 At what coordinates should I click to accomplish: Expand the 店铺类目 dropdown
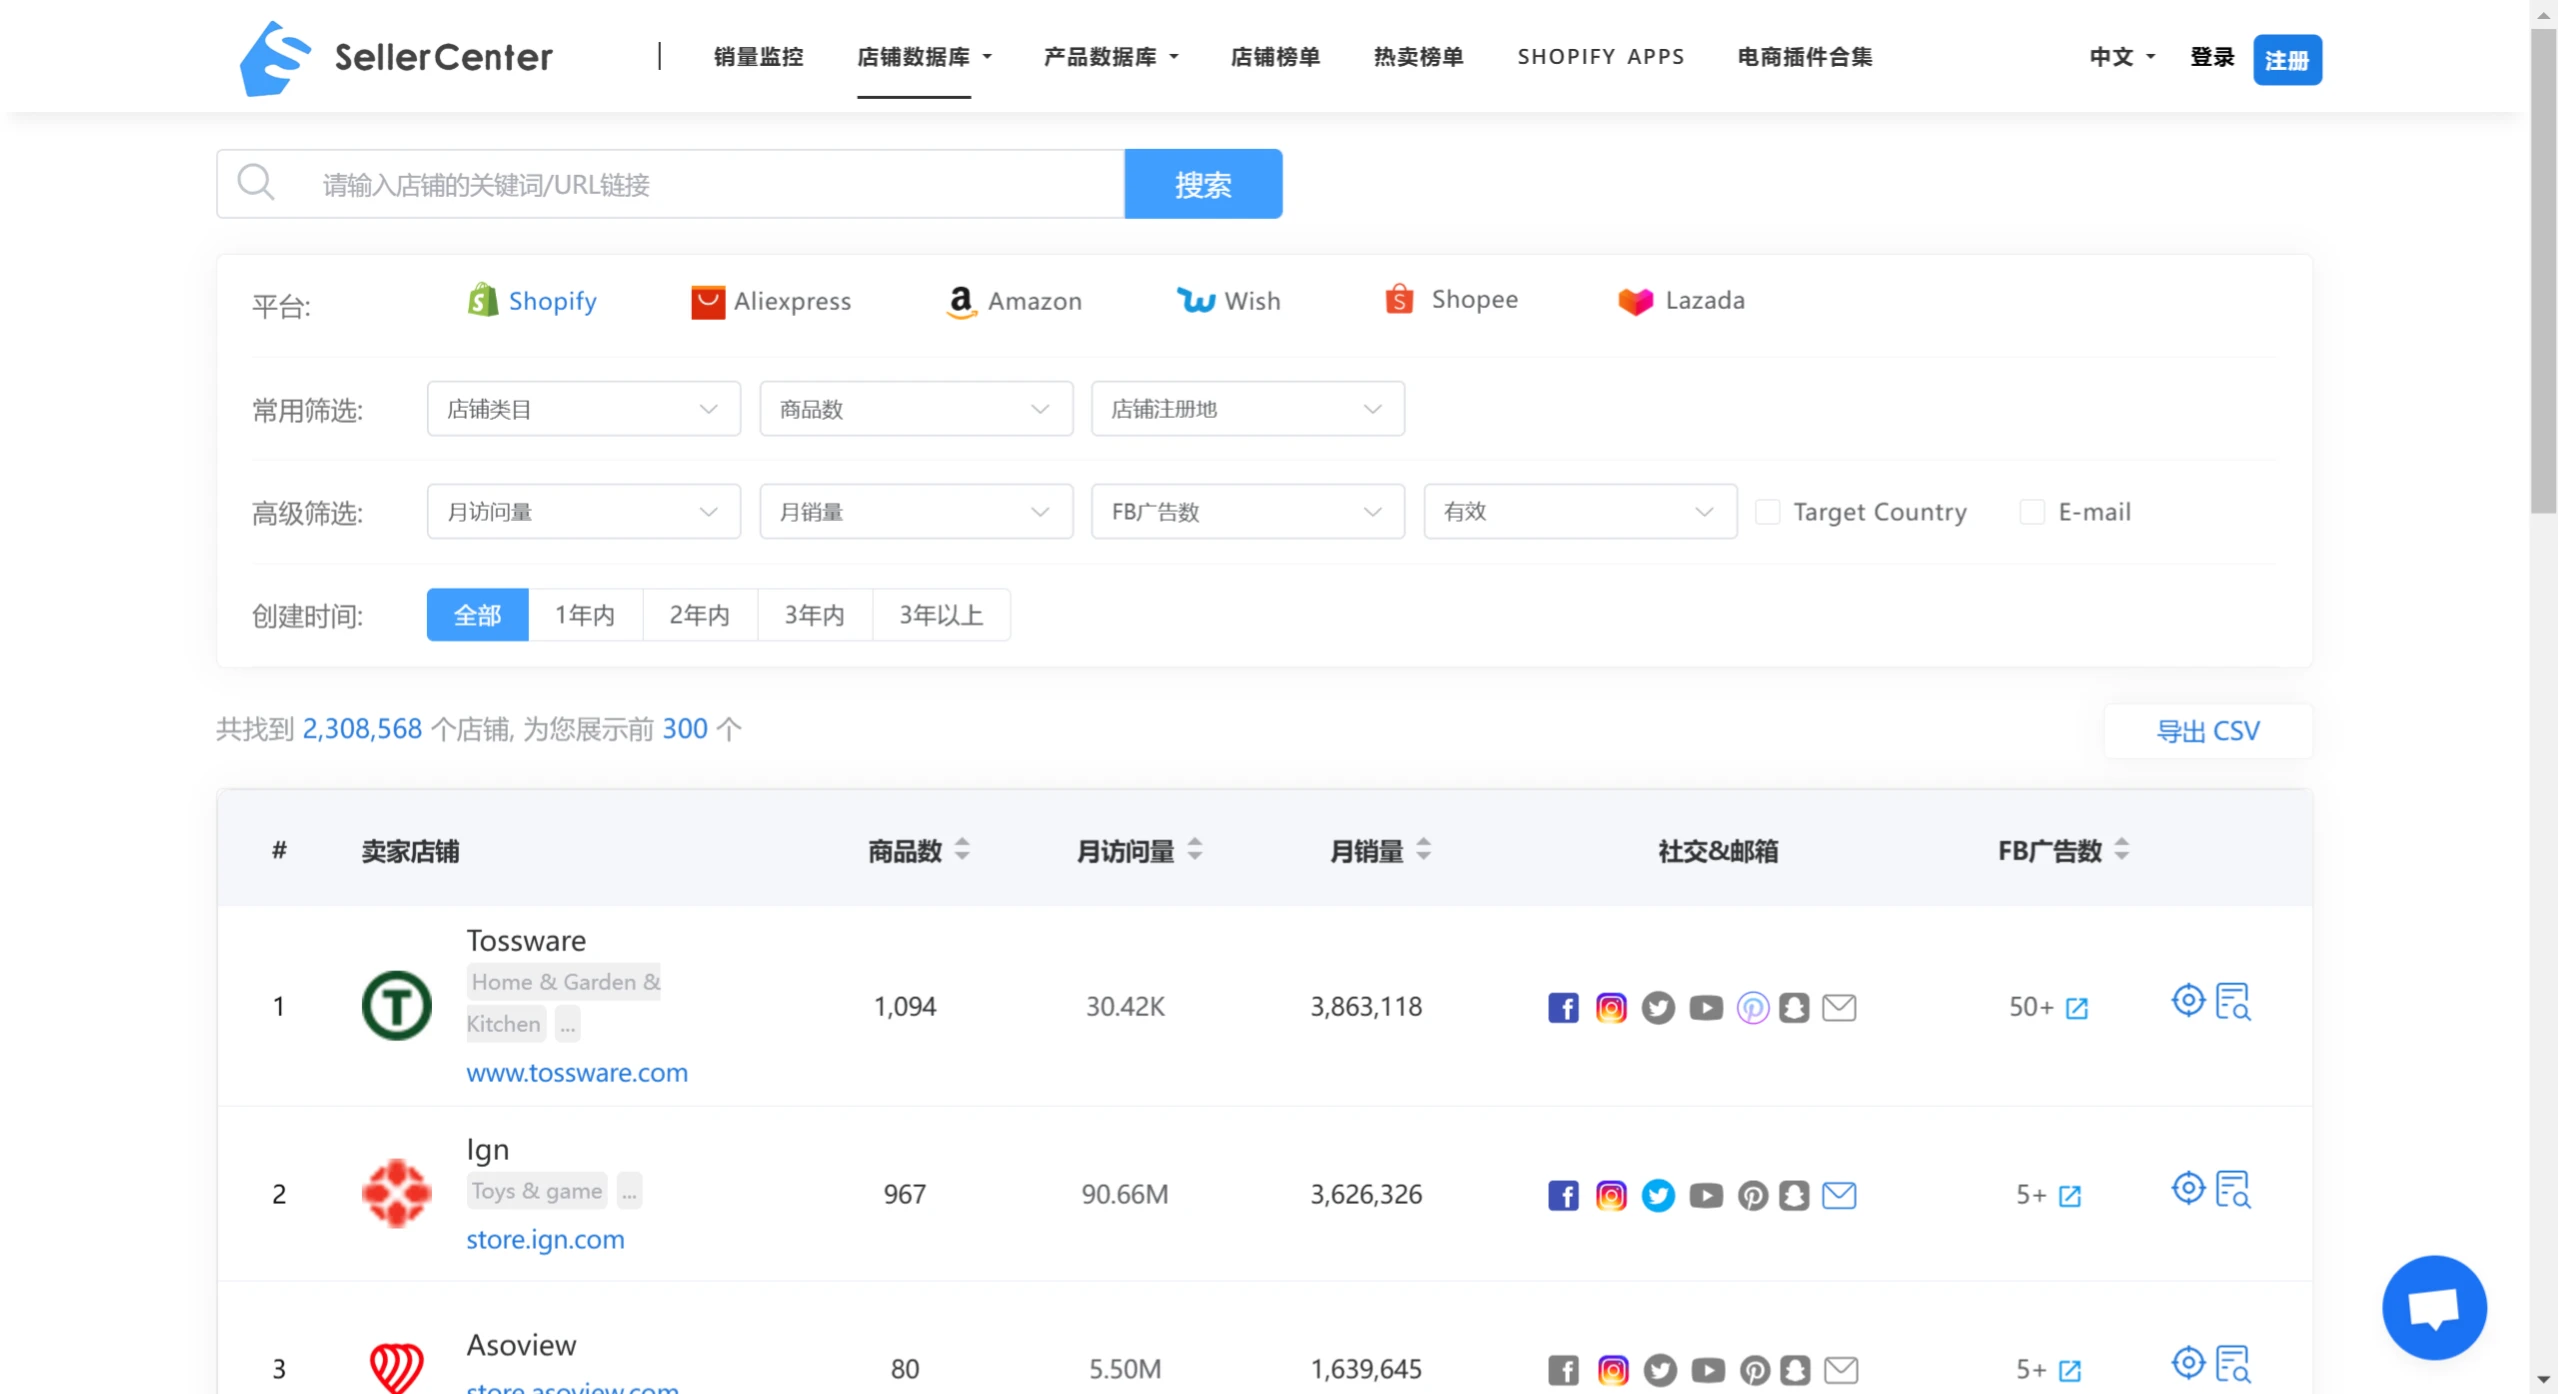(x=583, y=409)
